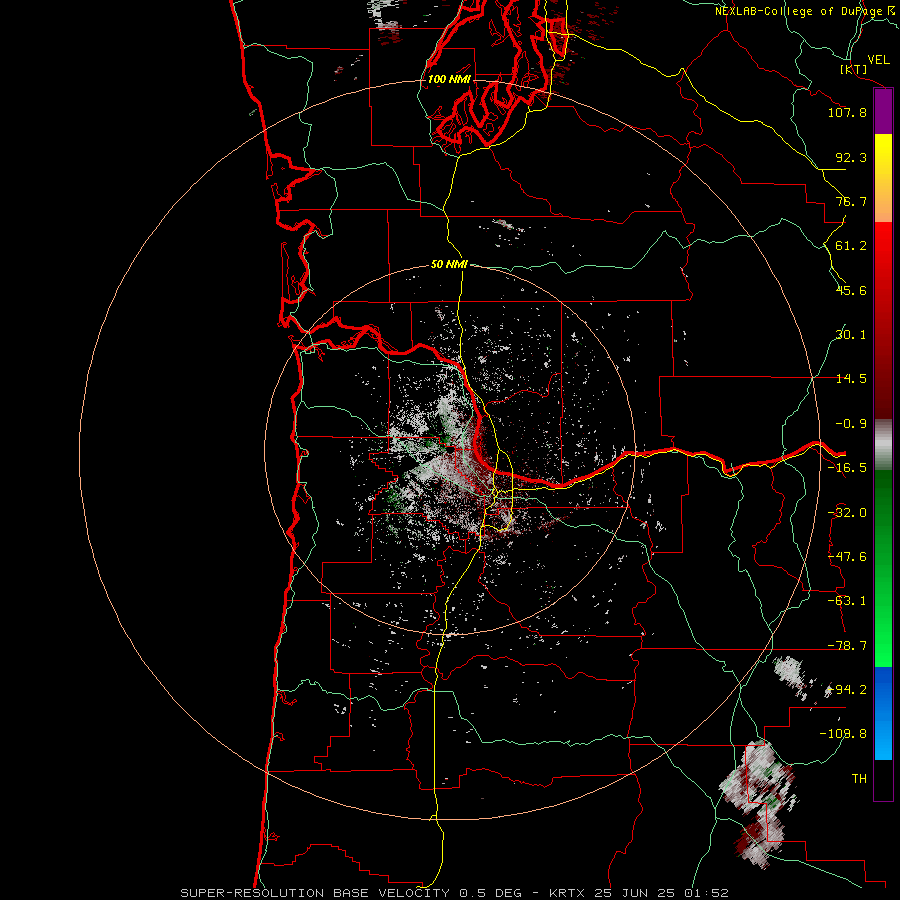The height and width of the screenshot is (900, 900).
Task: Click the 100 NMI range ring label
Action: pos(449,79)
